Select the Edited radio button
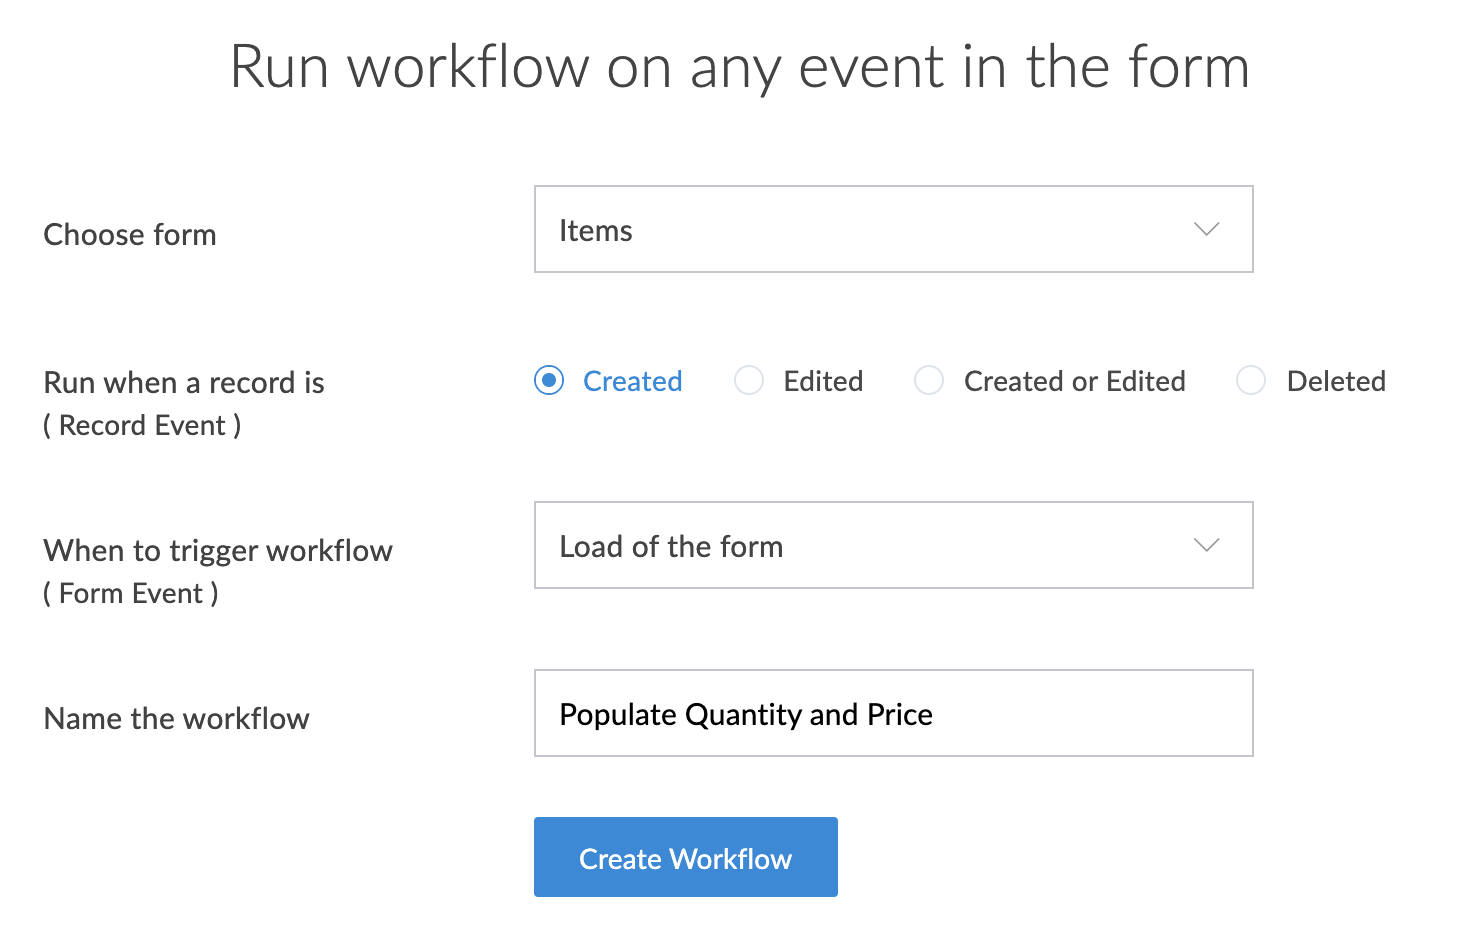Viewport: 1466px width, 936px height. coord(749,381)
